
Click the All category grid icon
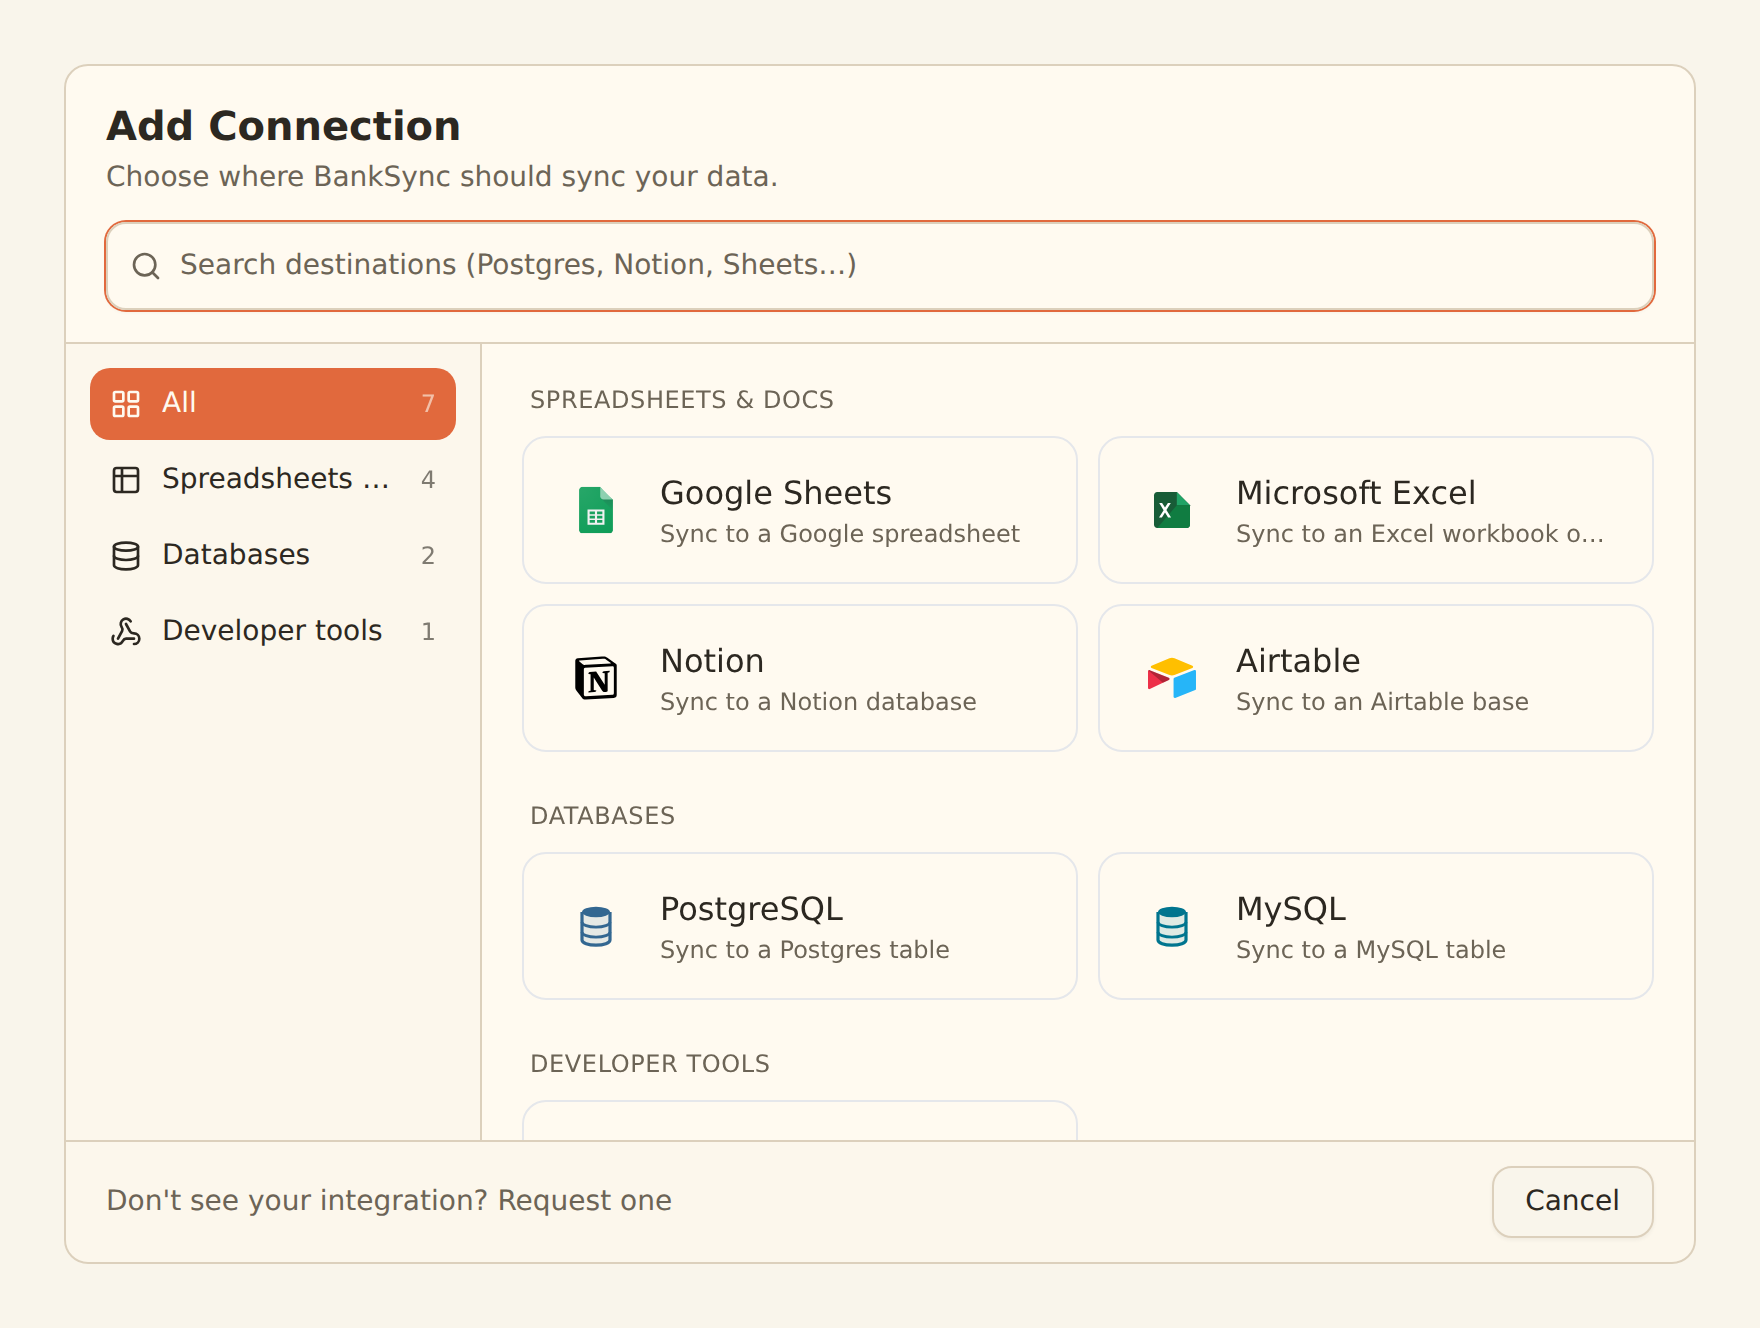point(126,404)
